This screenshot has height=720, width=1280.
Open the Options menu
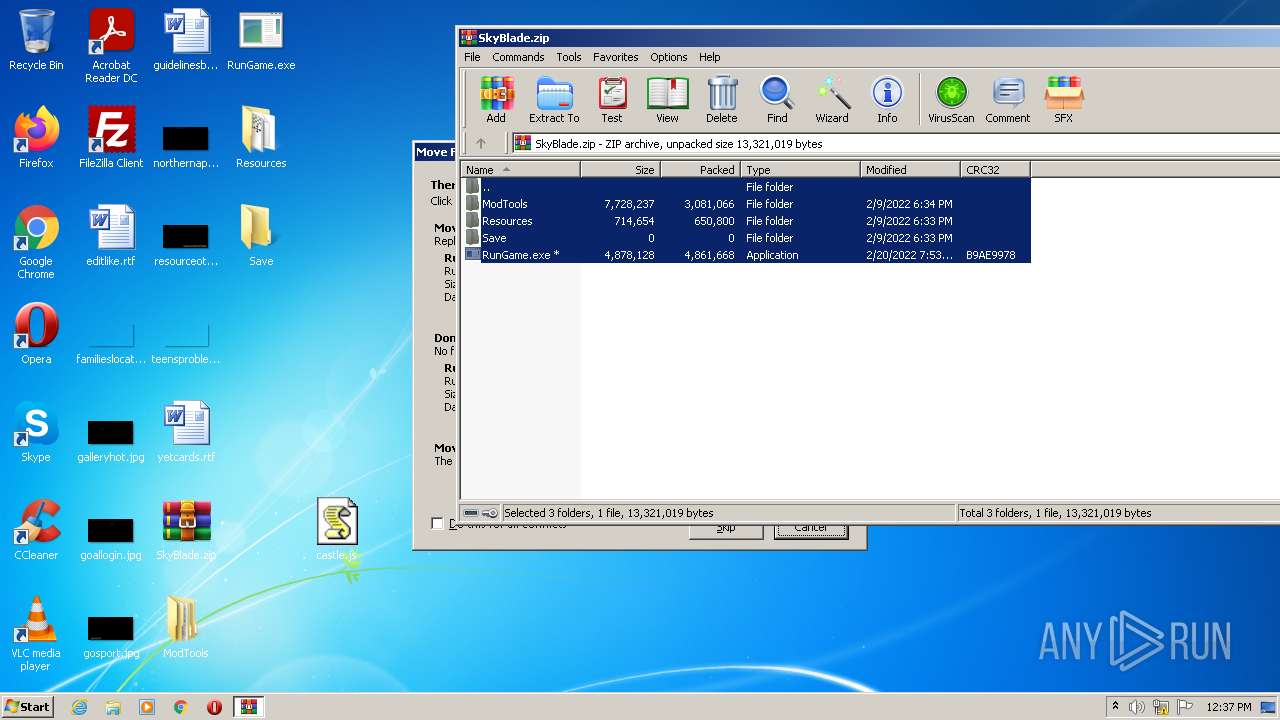coord(669,57)
